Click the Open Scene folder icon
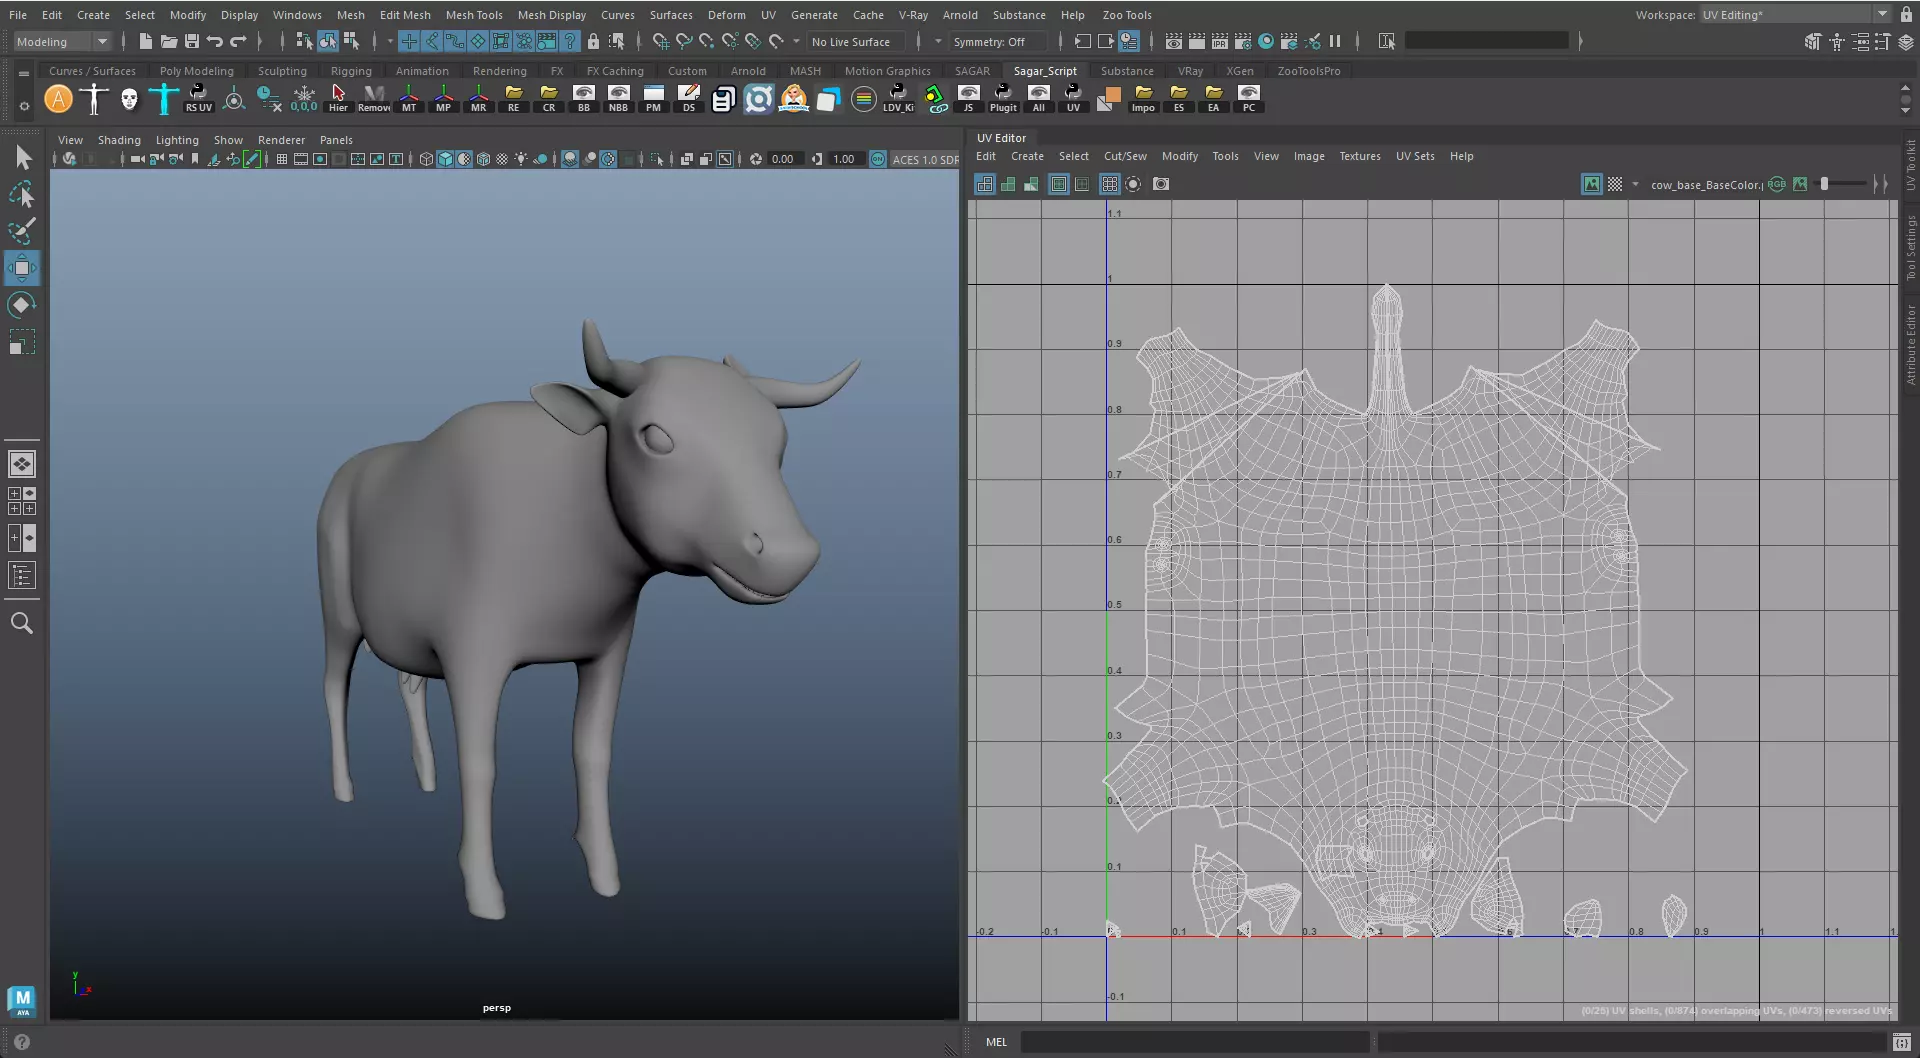Viewport: 1920px width, 1058px height. tap(169, 41)
